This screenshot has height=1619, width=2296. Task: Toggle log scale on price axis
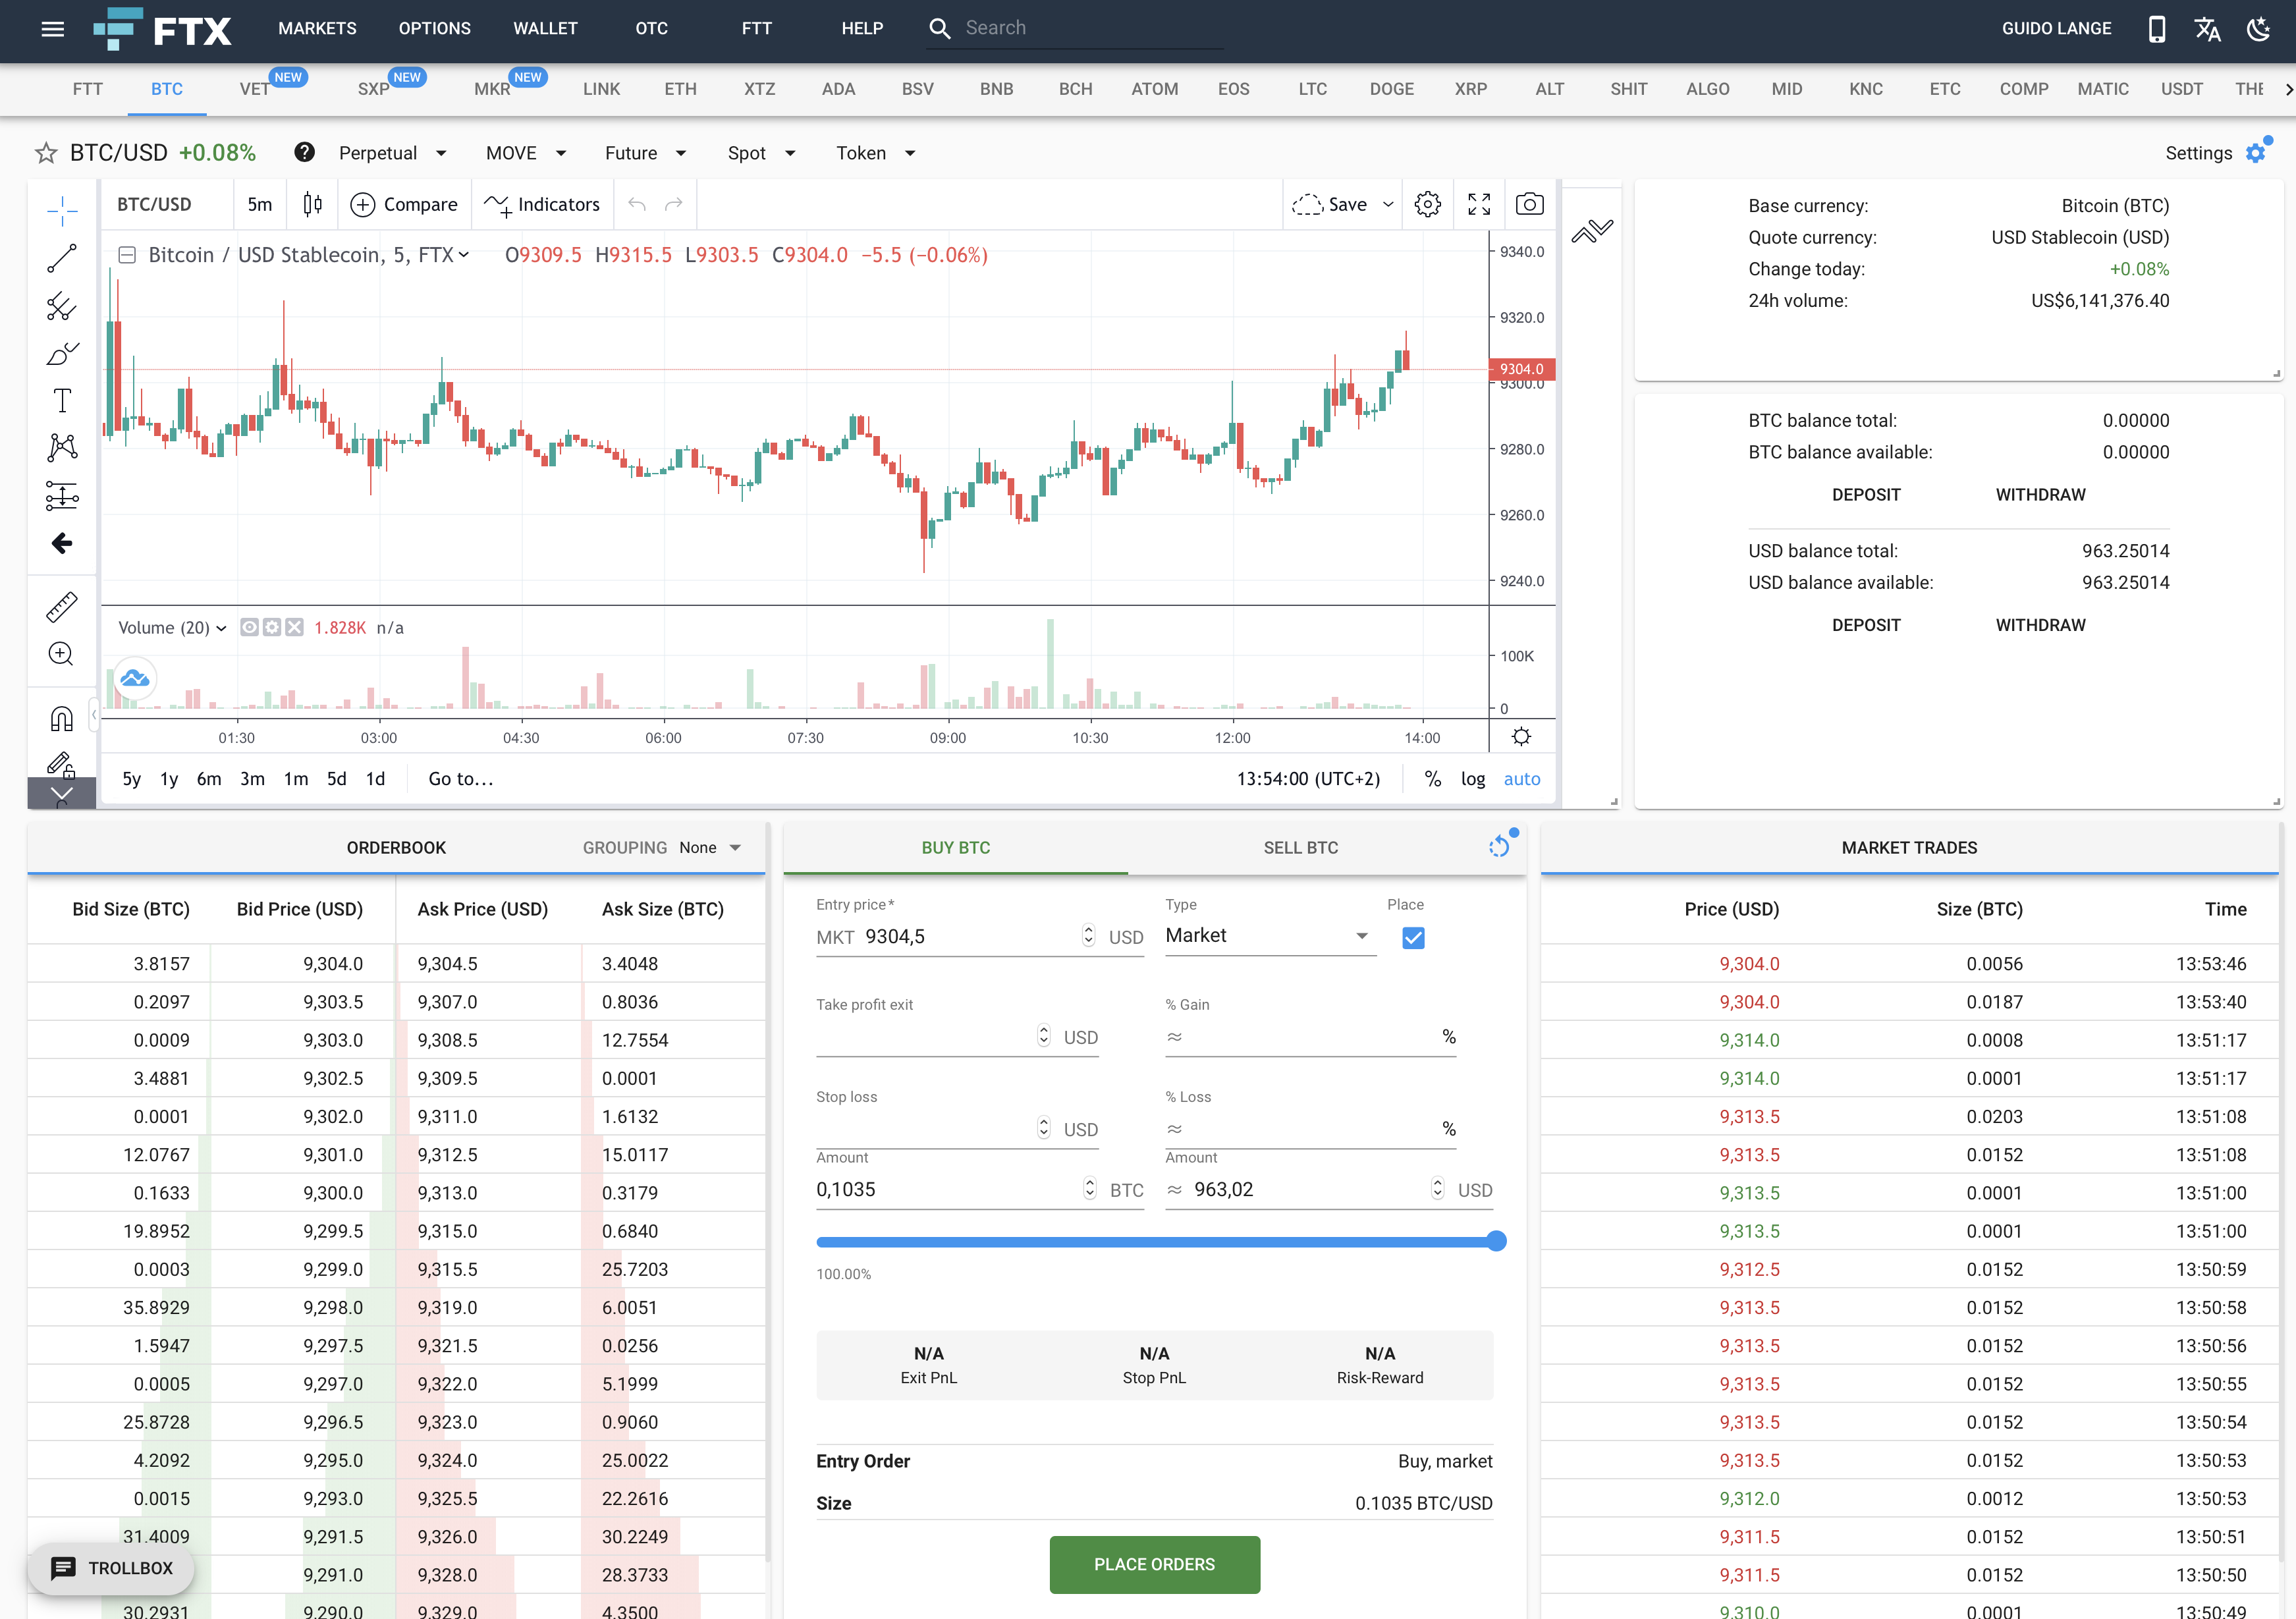(x=1471, y=778)
